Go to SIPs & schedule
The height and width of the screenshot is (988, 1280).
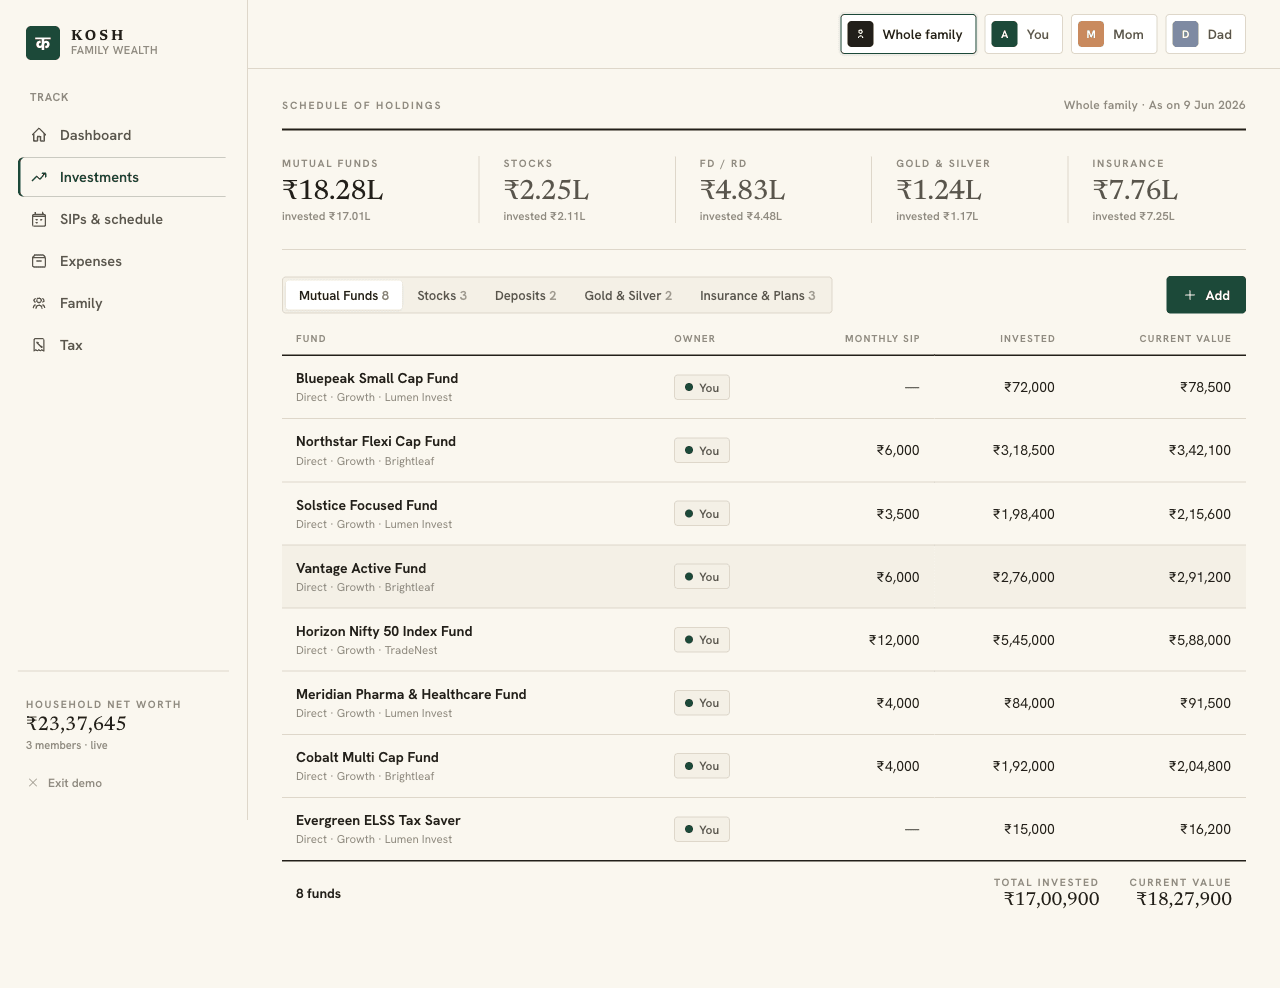point(122,219)
